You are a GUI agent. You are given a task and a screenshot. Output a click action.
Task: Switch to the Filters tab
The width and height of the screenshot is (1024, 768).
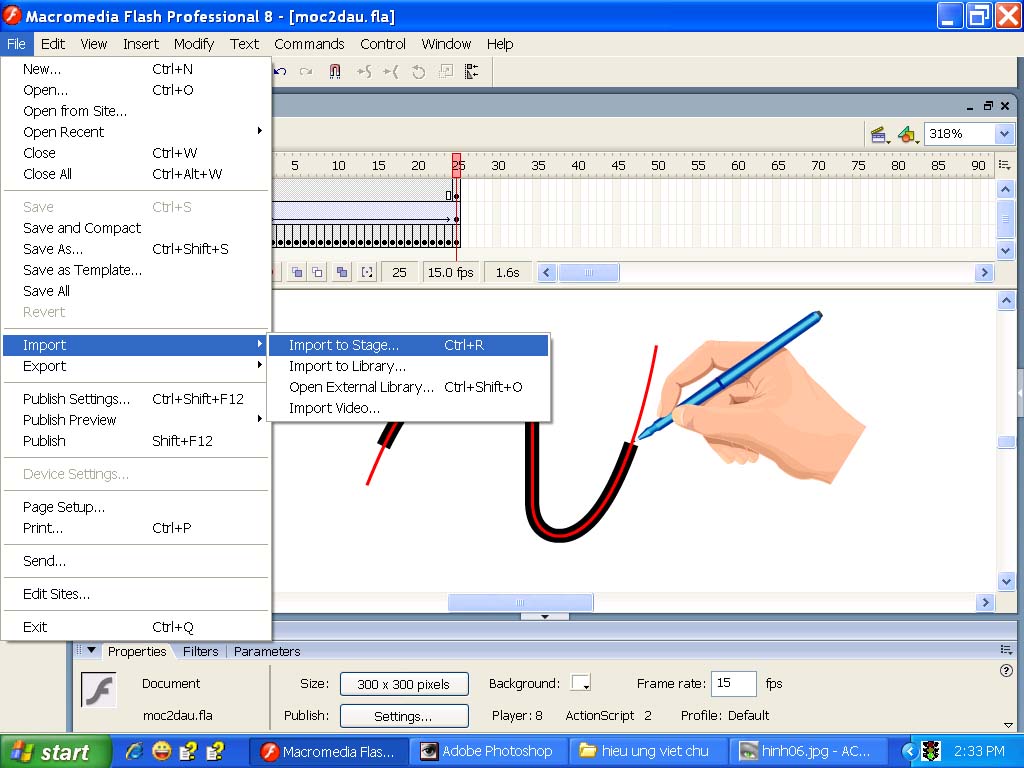[x=200, y=651]
